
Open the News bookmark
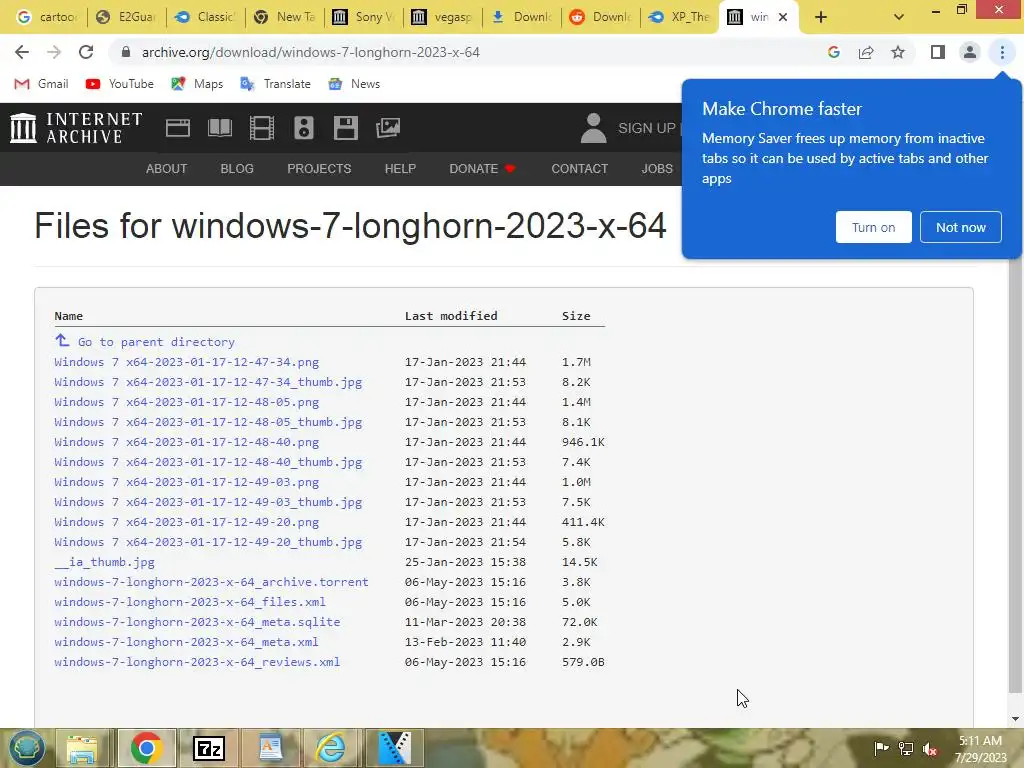pyautogui.click(x=355, y=84)
